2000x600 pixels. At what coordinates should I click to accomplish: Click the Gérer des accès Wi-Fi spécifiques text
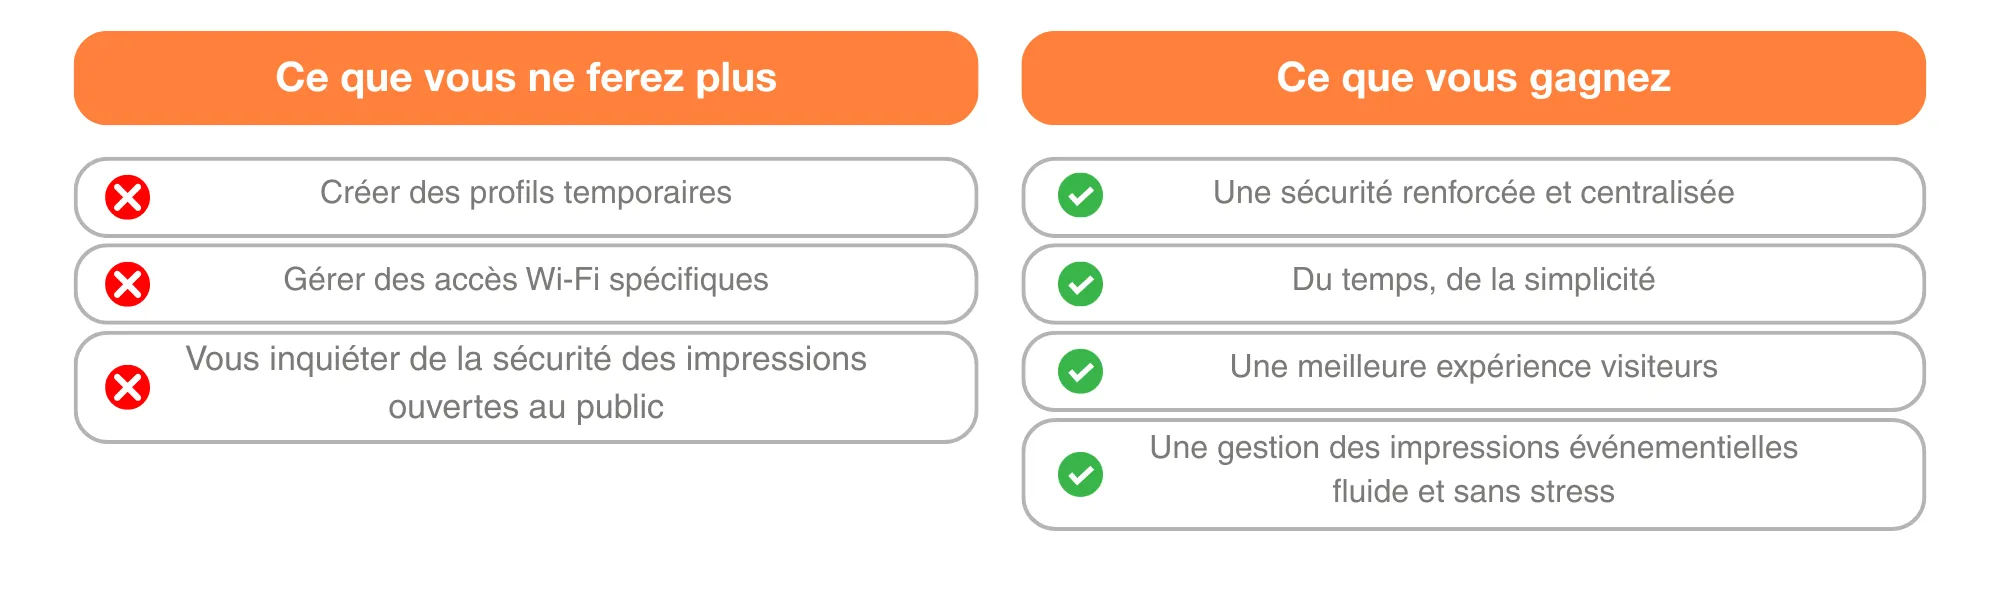[526, 279]
